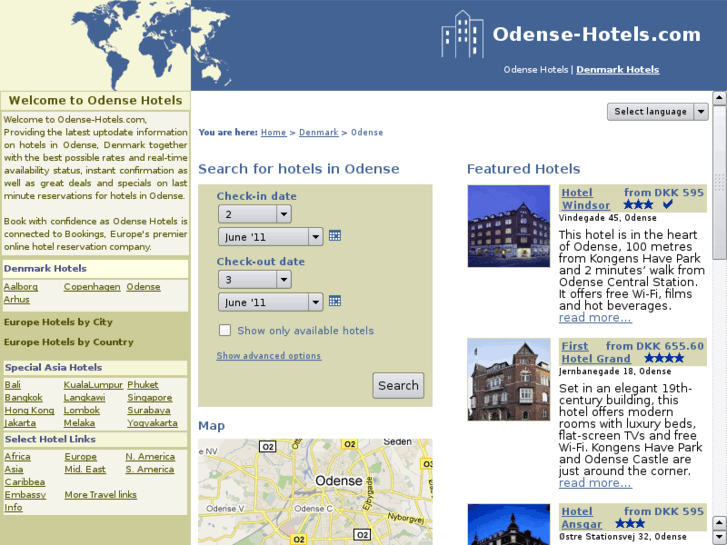Click the scrollbar up arrow

pyautogui.click(x=719, y=98)
